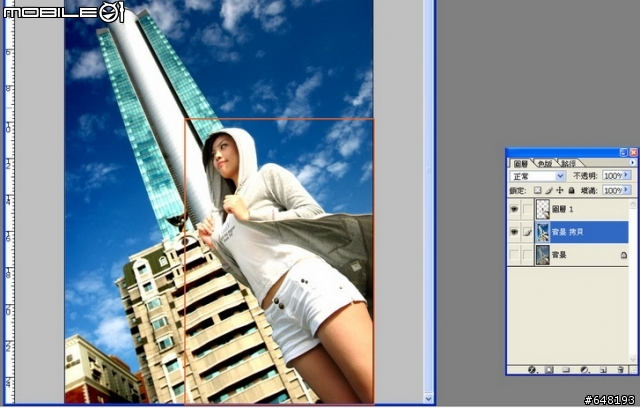Create new fill or adjustment layer
Screen dimensions: 640x408
tap(584, 370)
